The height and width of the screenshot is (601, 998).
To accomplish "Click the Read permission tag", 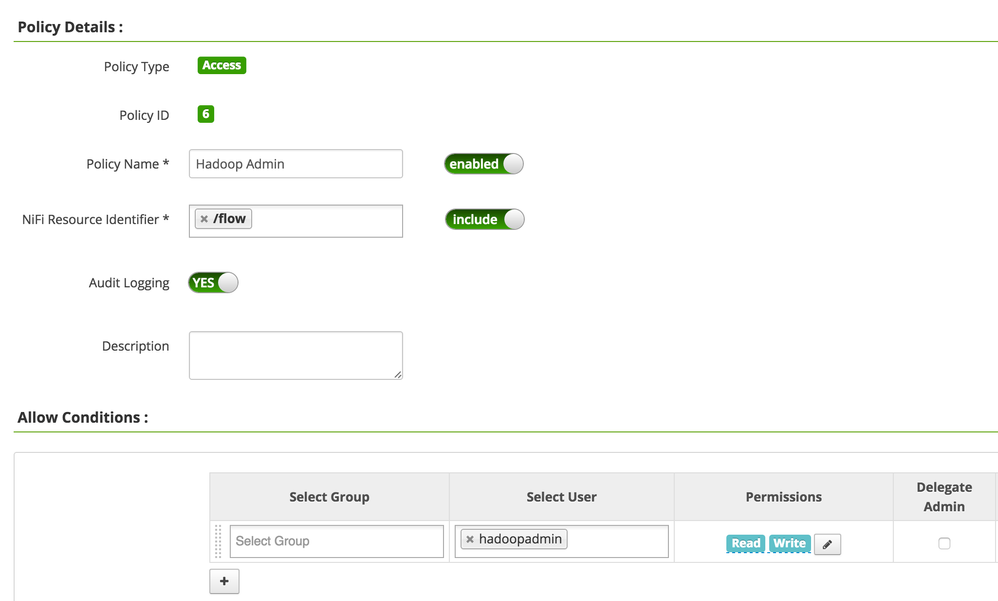I will [746, 544].
